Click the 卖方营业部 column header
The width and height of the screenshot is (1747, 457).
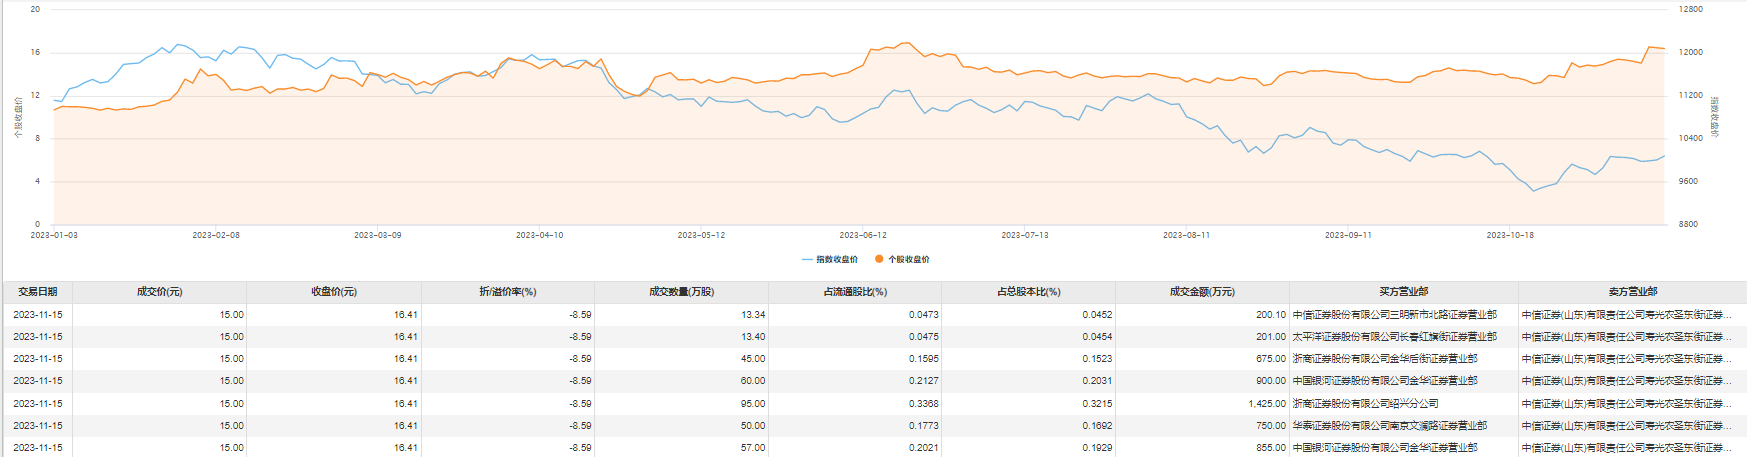[x=1632, y=292]
